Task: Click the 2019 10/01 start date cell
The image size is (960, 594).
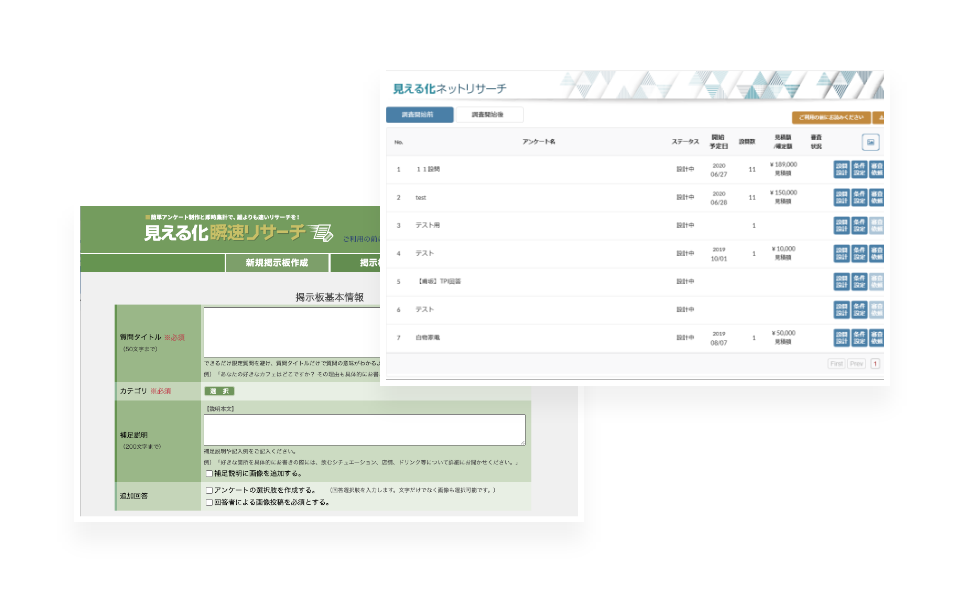Action: (719, 254)
